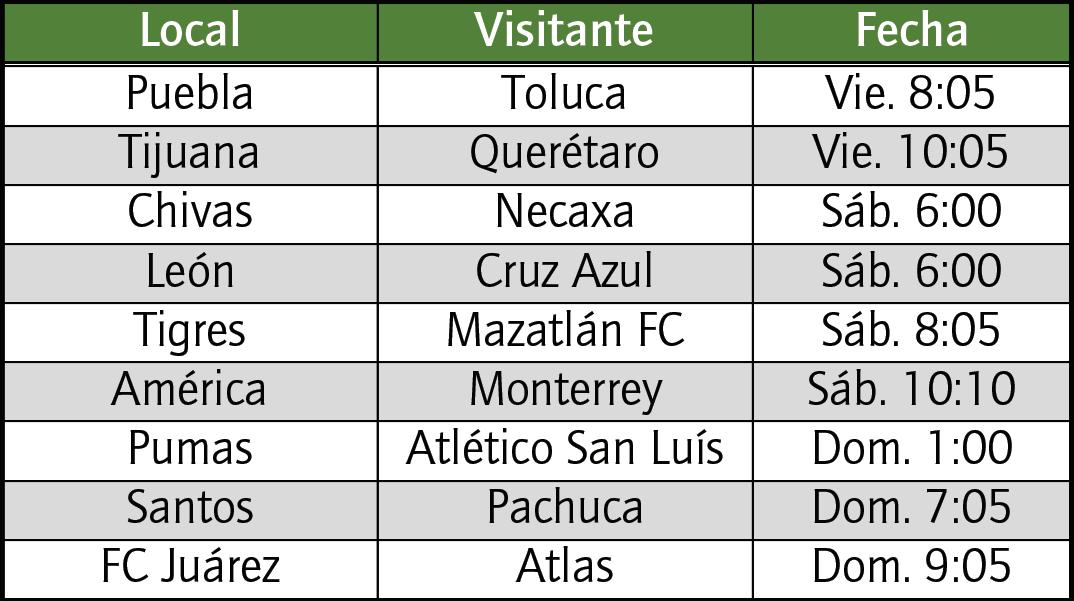Select the Toluca cell
This screenshot has width=1074, height=601.
click(565, 95)
